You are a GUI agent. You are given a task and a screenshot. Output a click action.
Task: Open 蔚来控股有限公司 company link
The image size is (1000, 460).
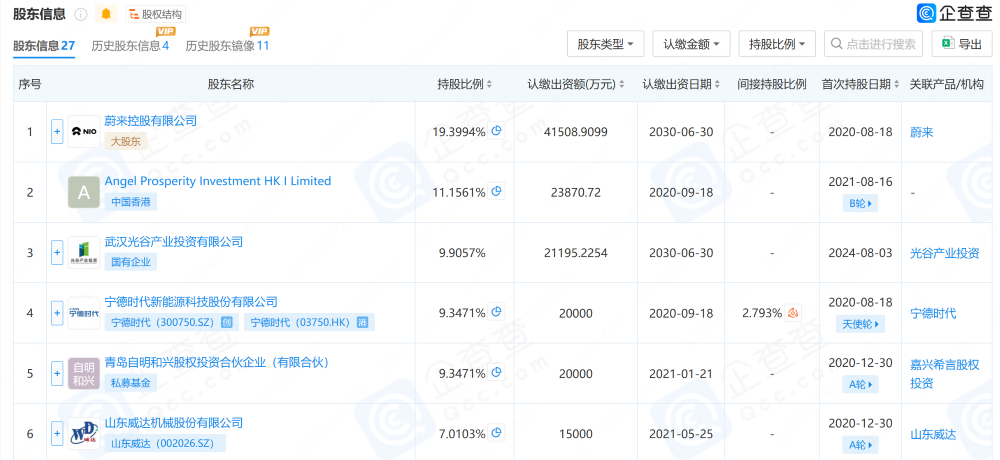151,121
